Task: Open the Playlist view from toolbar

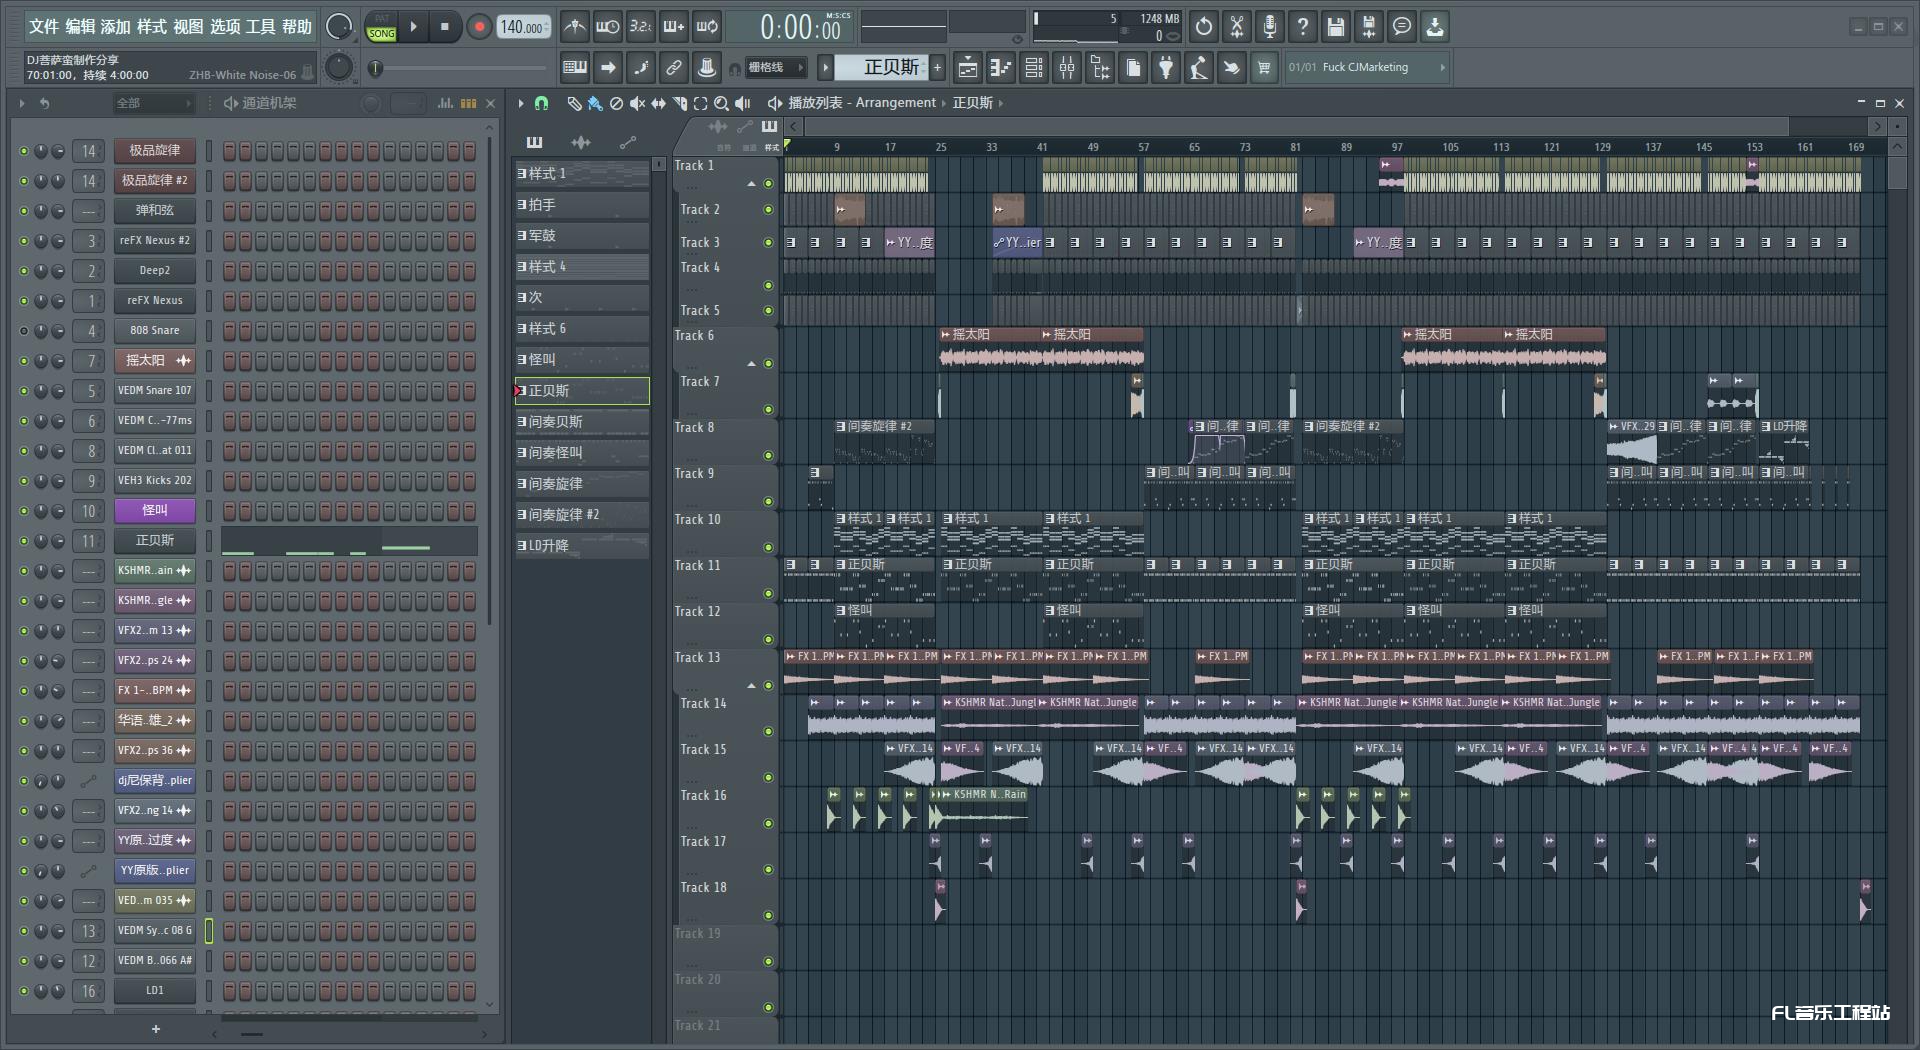Action: click(x=968, y=68)
